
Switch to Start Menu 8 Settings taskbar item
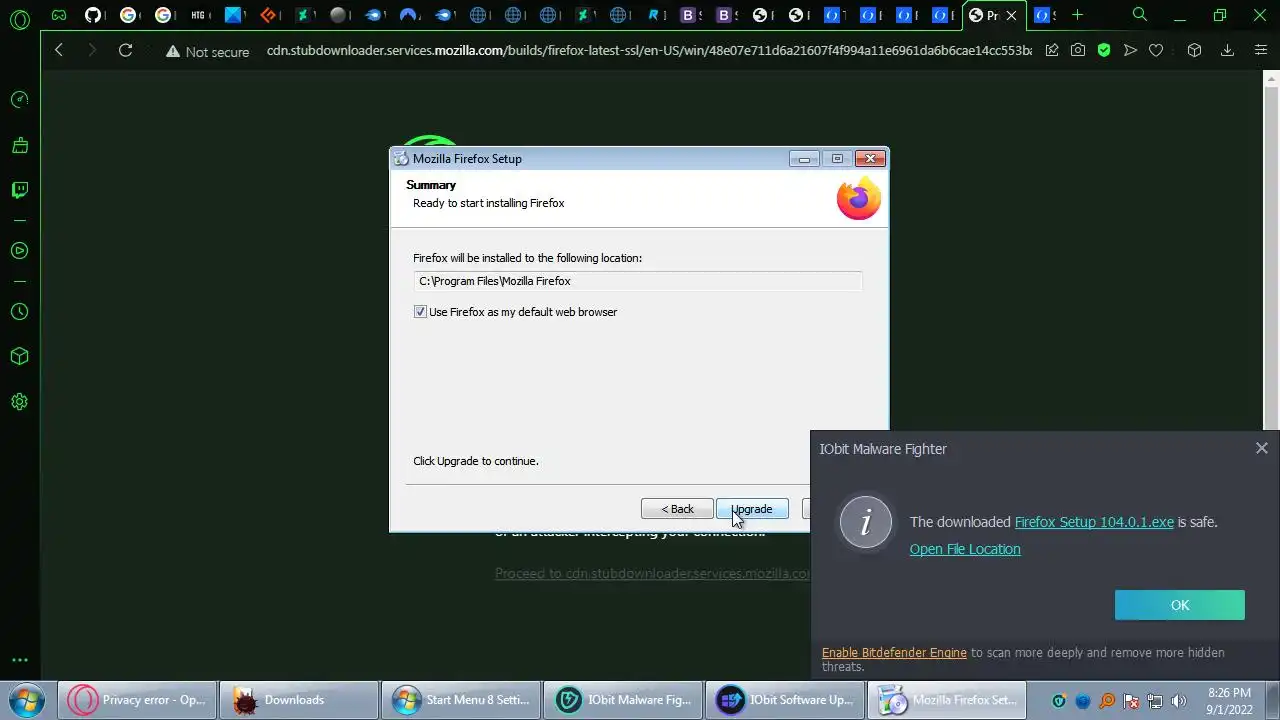[461, 700]
